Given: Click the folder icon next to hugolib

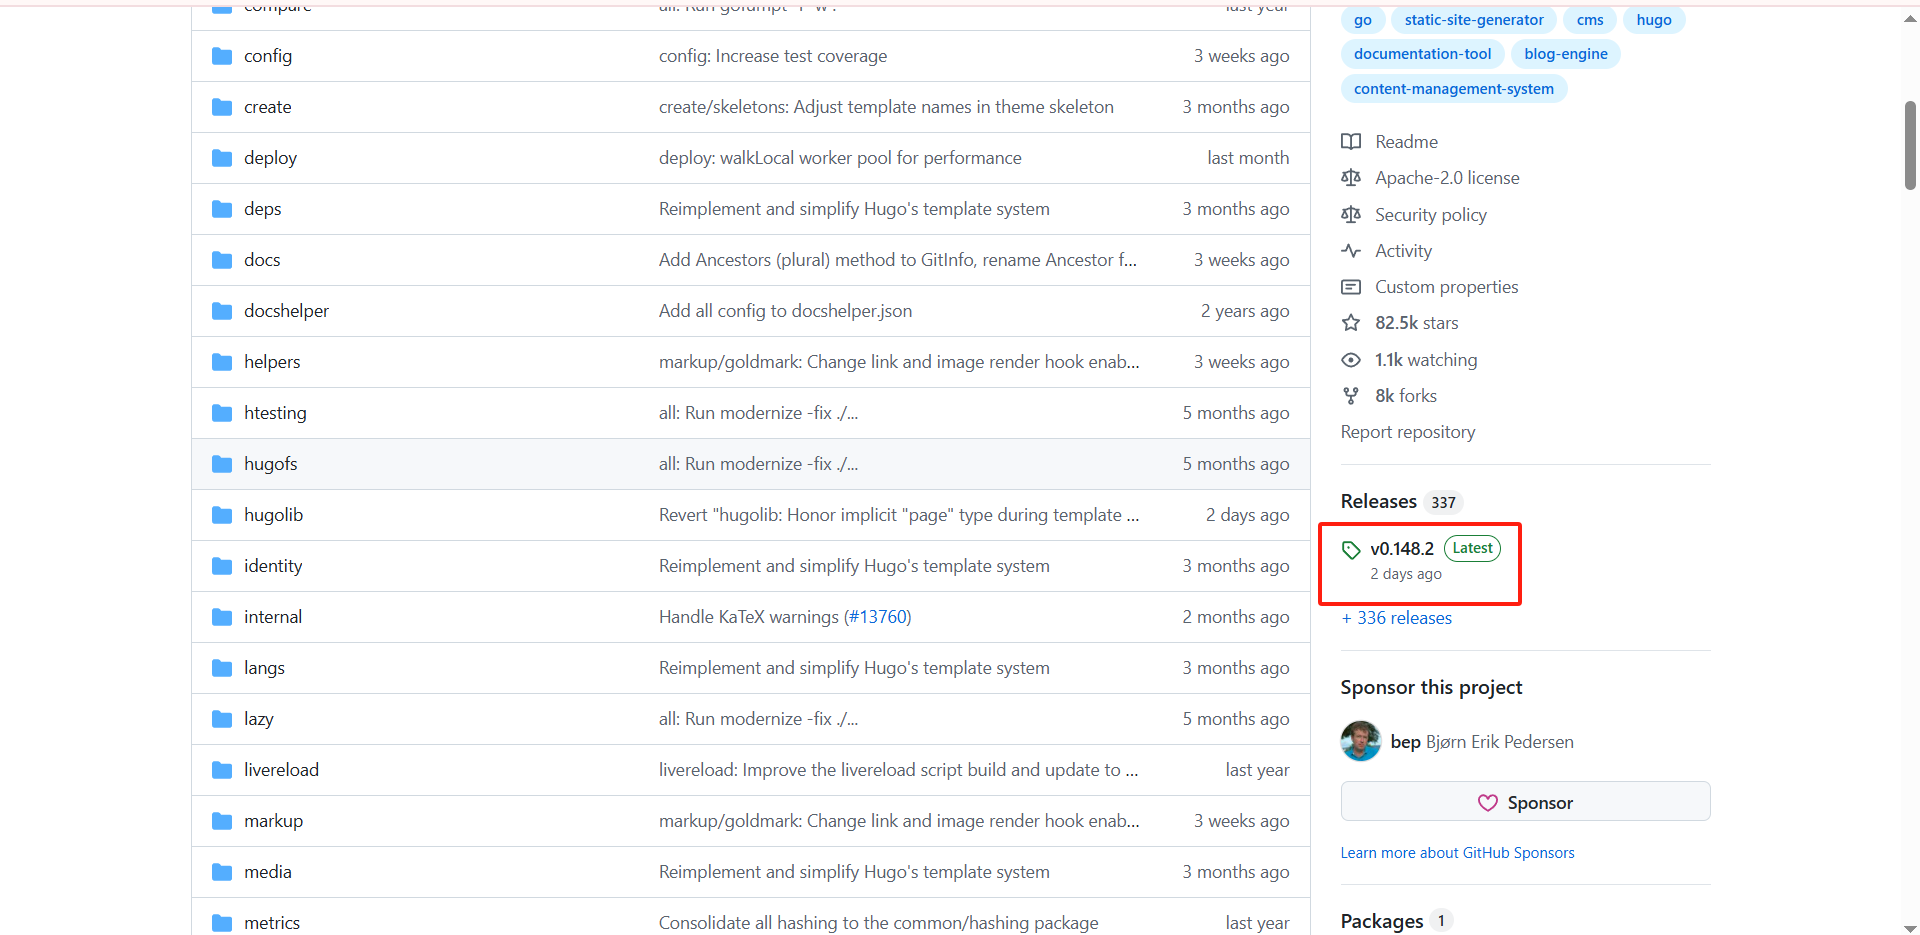Looking at the screenshot, I should pyautogui.click(x=222, y=515).
